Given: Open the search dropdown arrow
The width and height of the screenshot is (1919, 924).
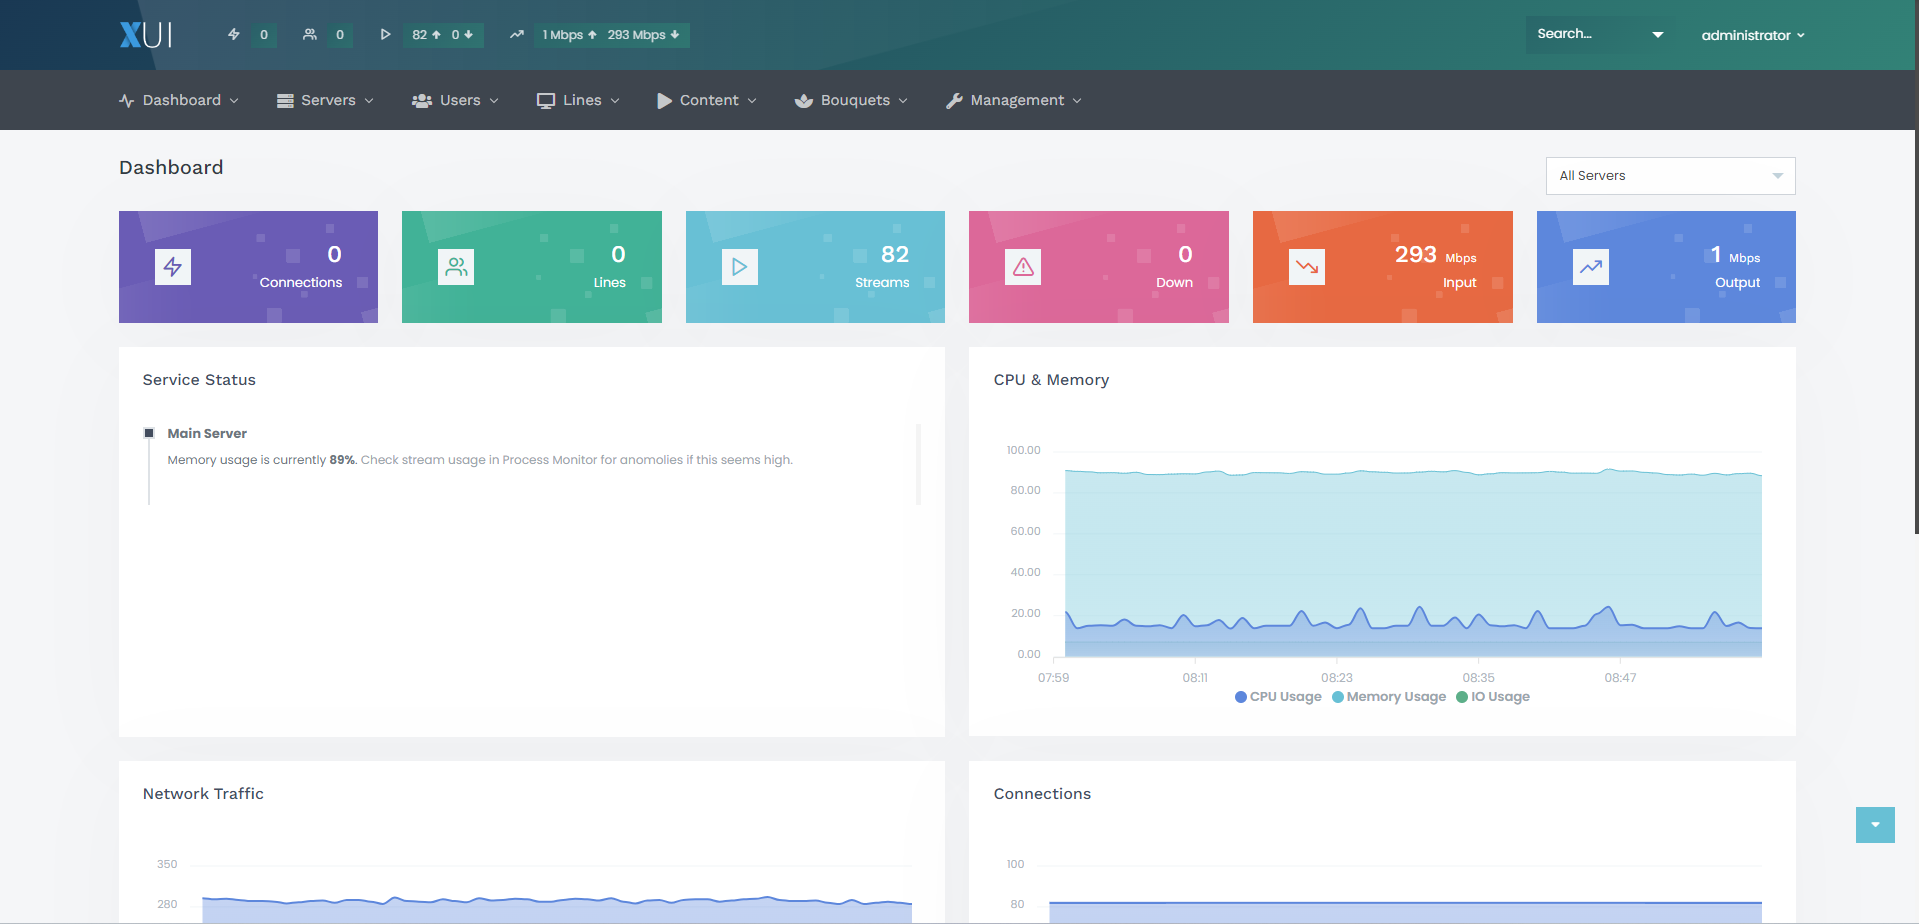Looking at the screenshot, I should point(1658,35).
